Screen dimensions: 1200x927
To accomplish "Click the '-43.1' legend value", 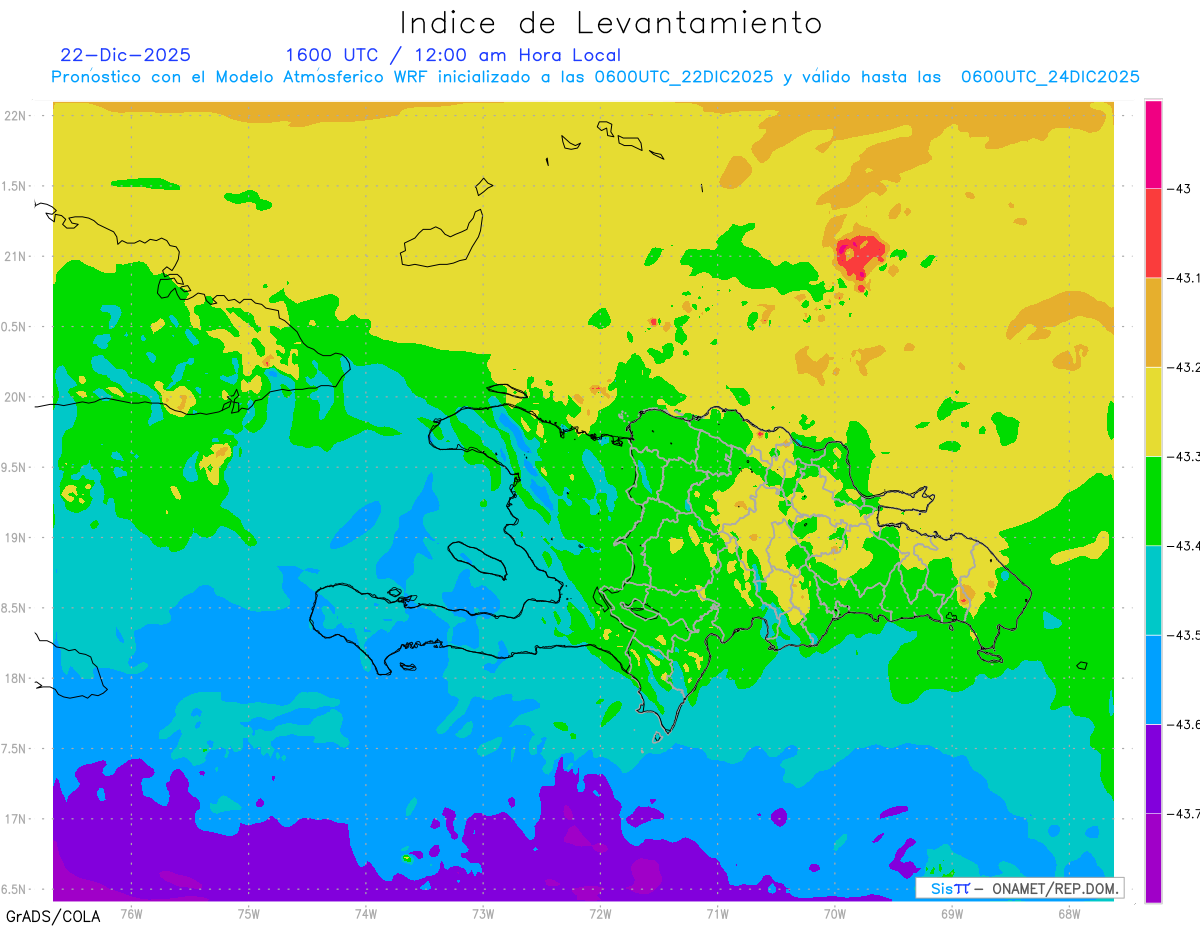I will (1184, 278).
